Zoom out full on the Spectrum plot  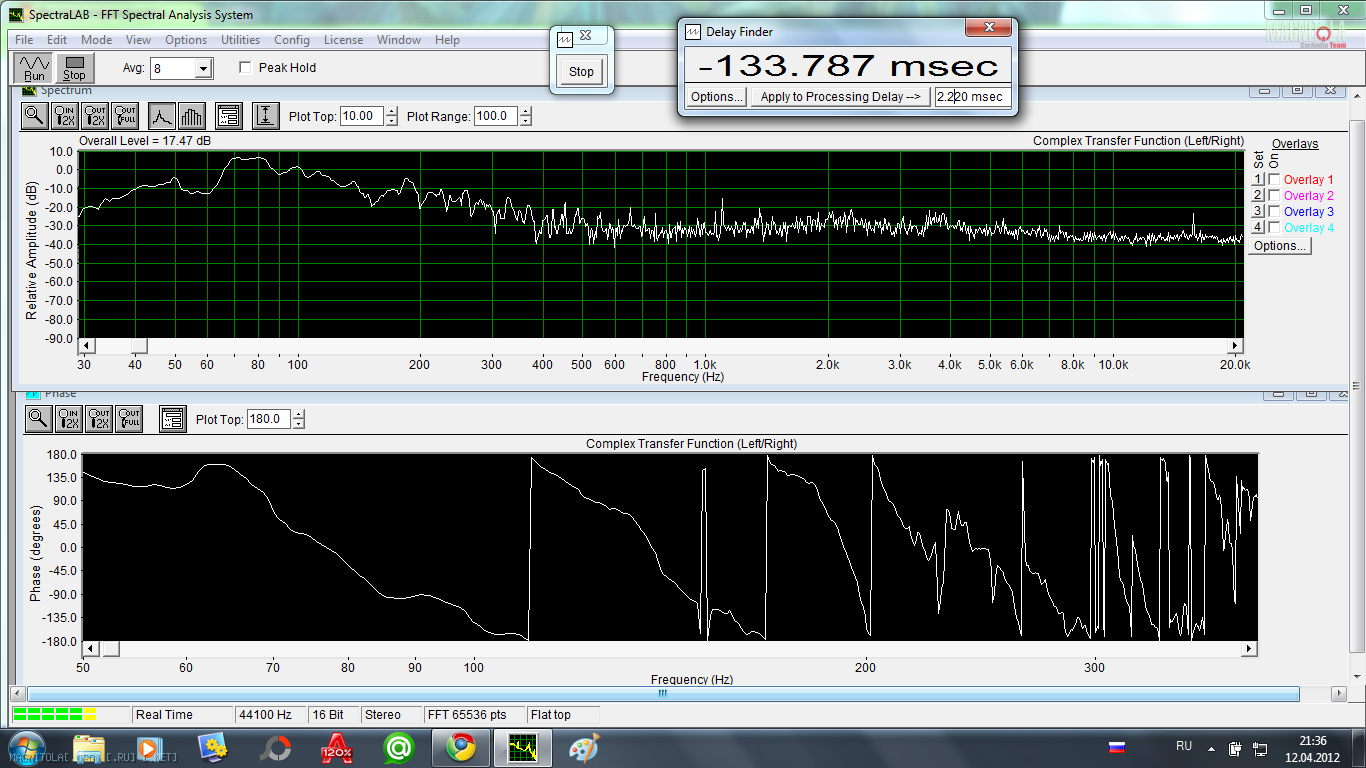[x=125, y=116]
